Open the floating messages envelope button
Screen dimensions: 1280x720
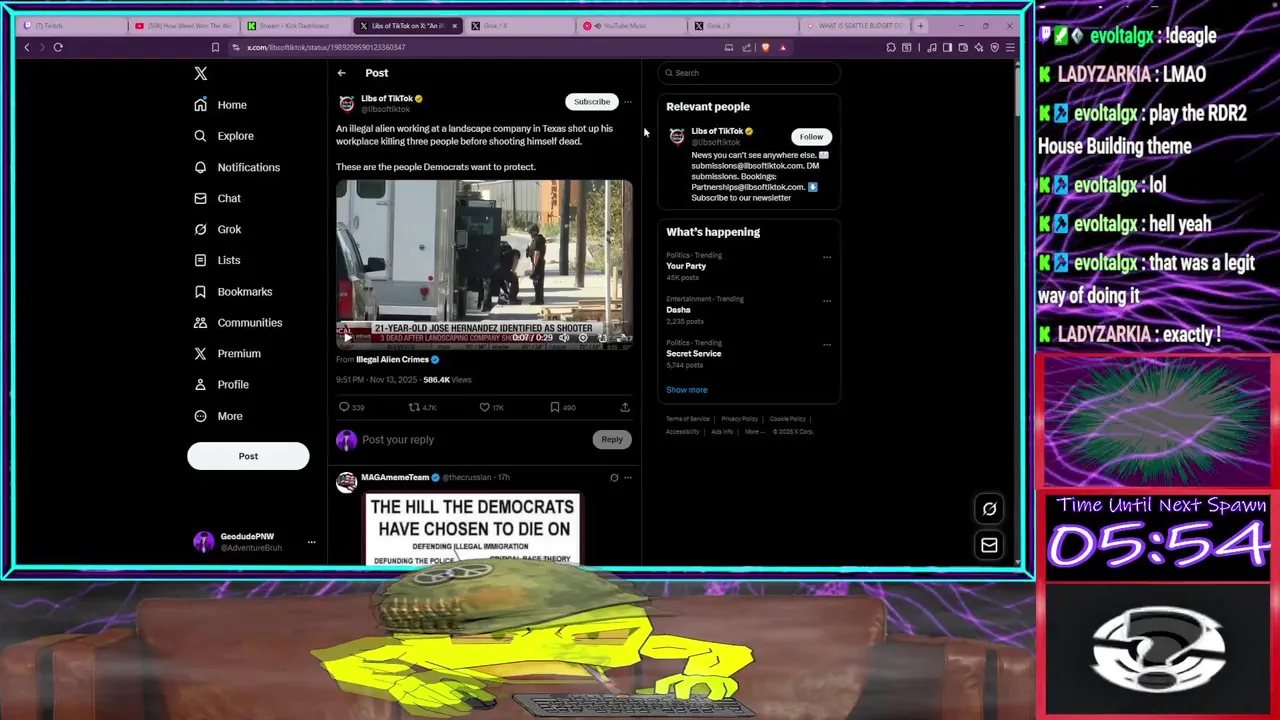pyautogui.click(x=989, y=545)
